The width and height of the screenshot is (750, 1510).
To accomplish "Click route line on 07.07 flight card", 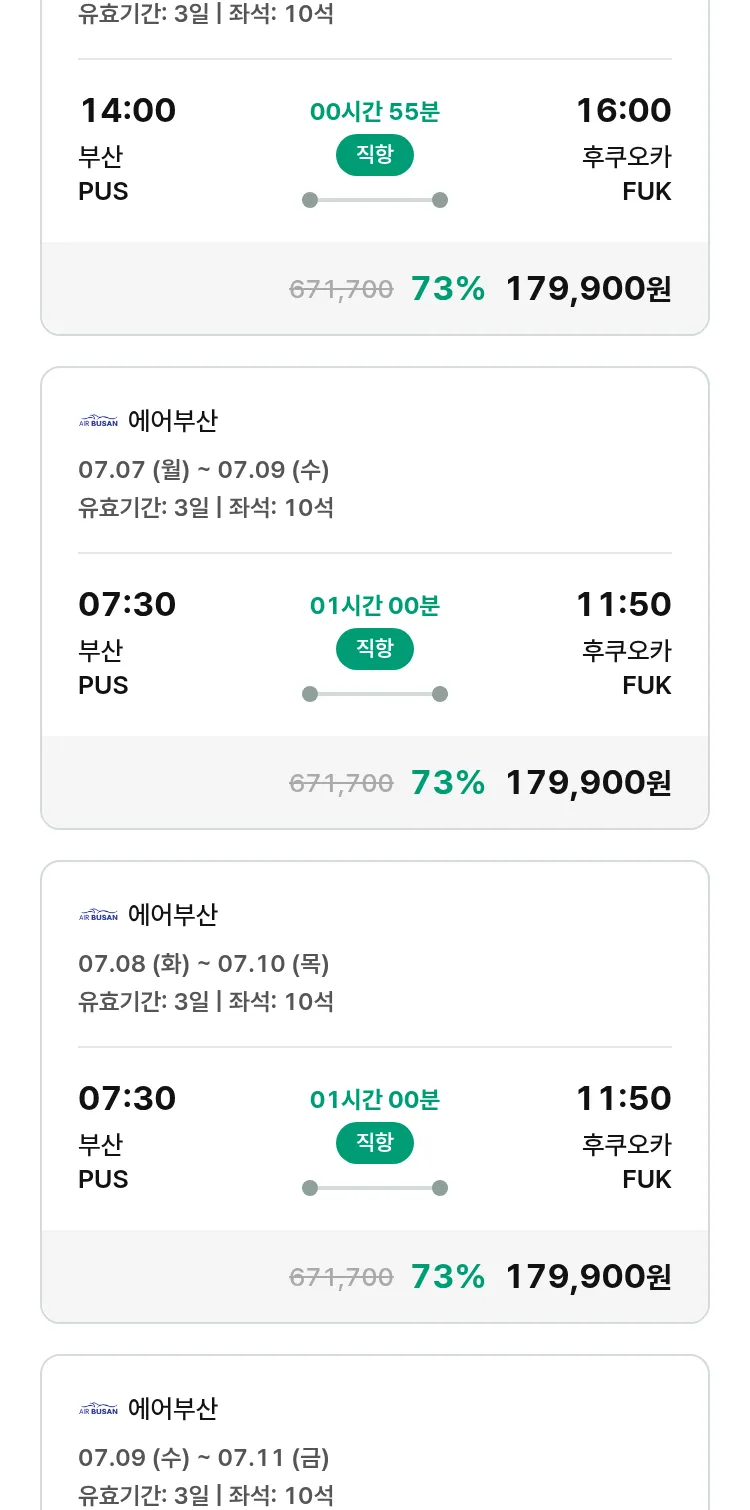I will click(375, 694).
